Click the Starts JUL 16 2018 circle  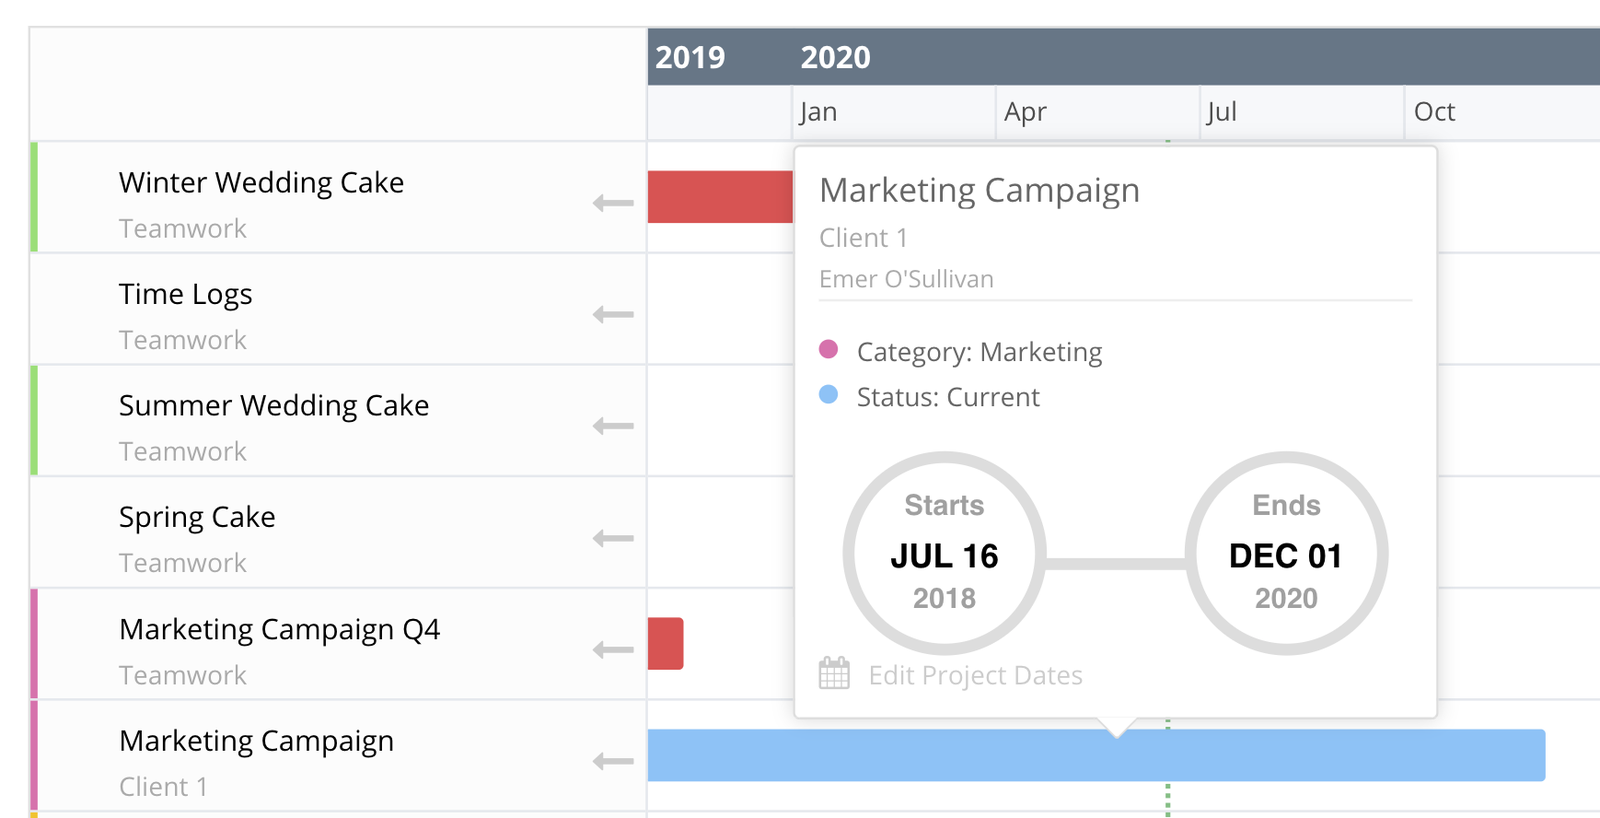pyautogui.click(x=944, y=553)
